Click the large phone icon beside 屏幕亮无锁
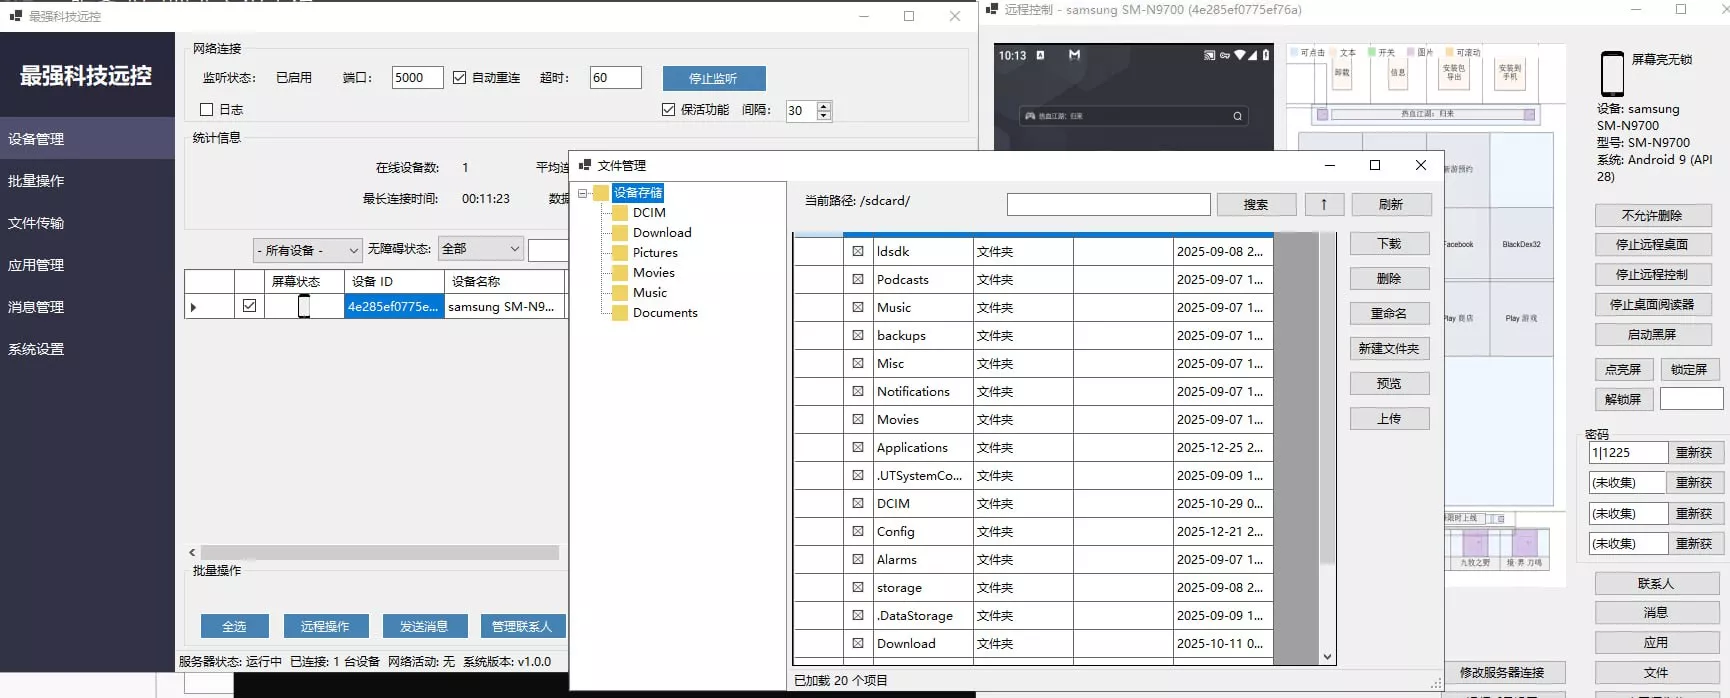The height and width of the screenshot is (698, 1730). (1612, 73)
